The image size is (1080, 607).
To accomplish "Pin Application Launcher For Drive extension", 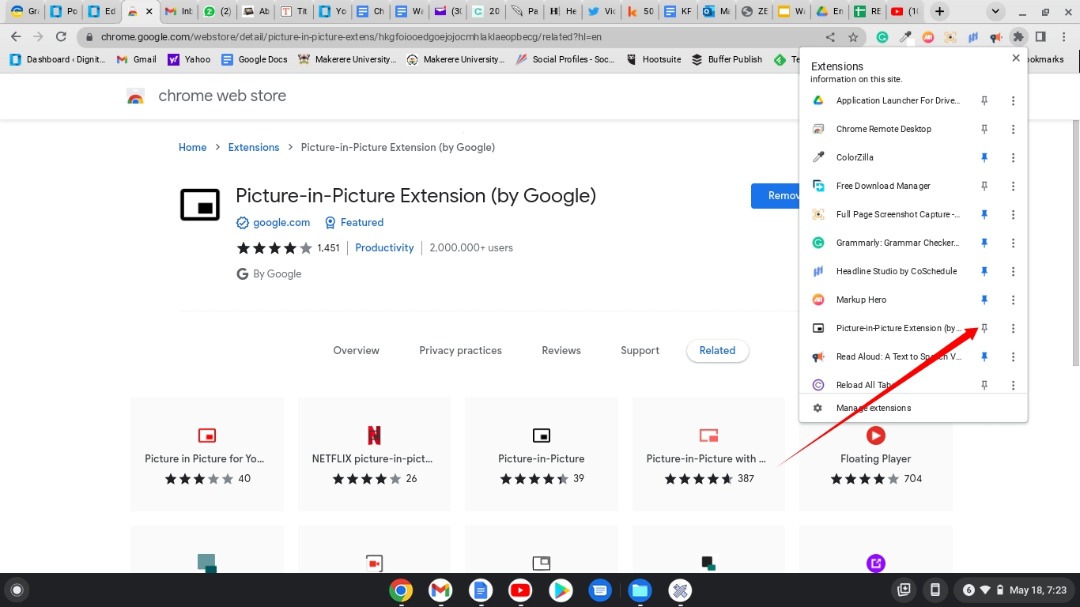I will [984, 101].
